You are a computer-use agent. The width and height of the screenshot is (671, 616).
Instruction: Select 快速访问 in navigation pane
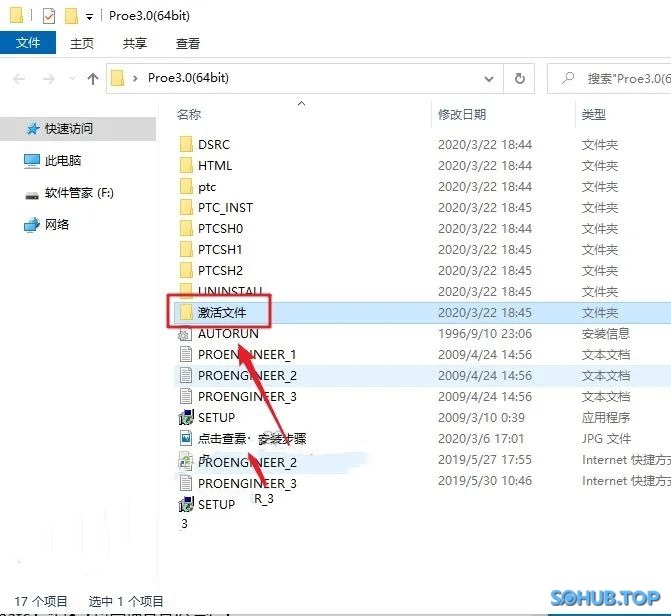(x=78, y=129)
